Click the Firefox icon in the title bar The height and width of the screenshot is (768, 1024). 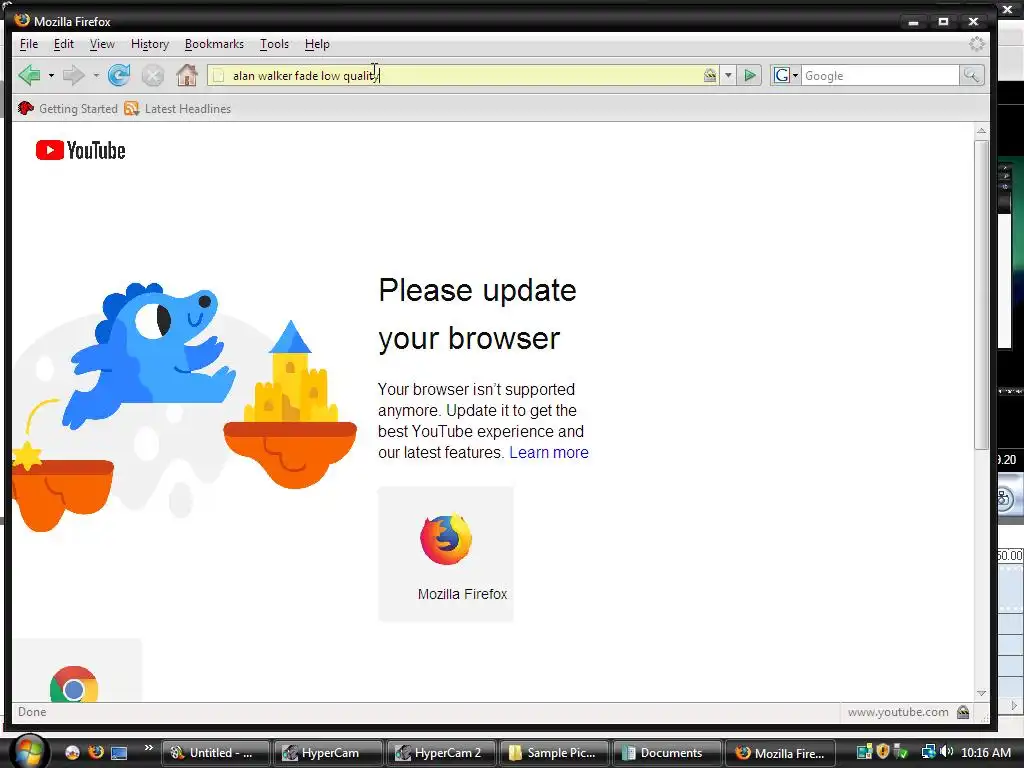(22, 20)
